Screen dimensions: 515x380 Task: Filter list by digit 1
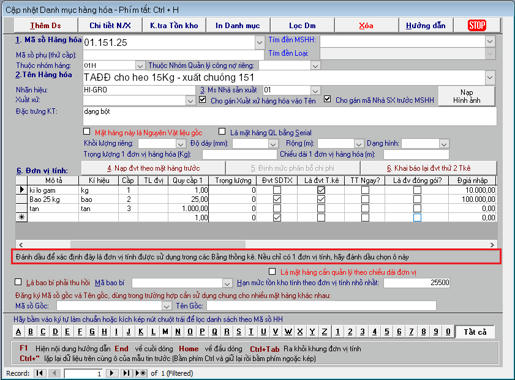[338, 332]
